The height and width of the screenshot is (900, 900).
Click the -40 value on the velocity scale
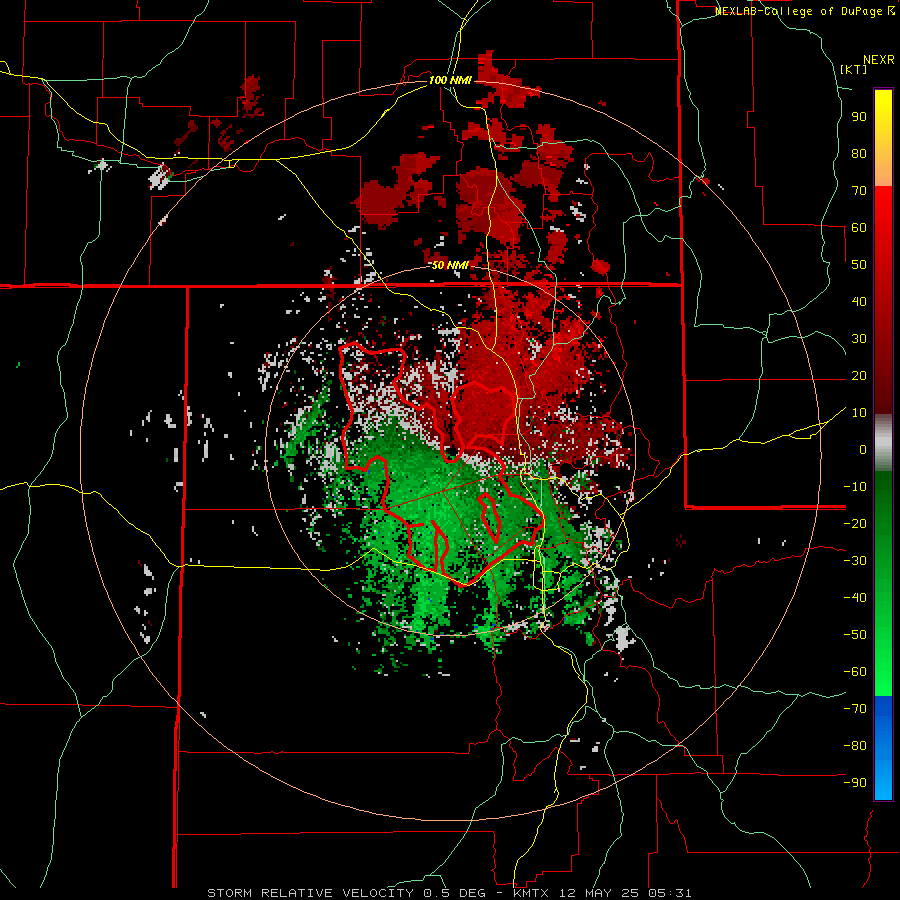pos(855,598)
